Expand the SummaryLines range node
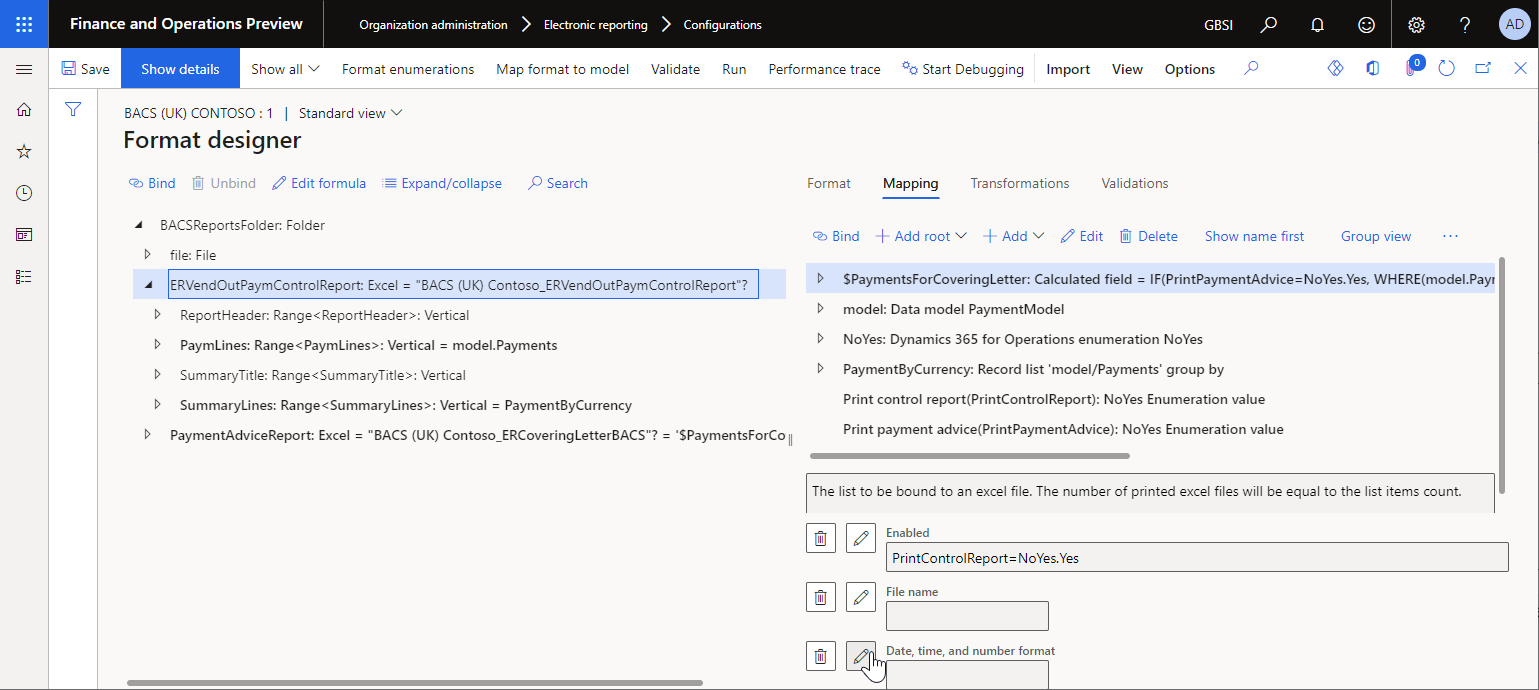Image resolution: width=1539 pixels, height=690 pixels. click(158, 405)
